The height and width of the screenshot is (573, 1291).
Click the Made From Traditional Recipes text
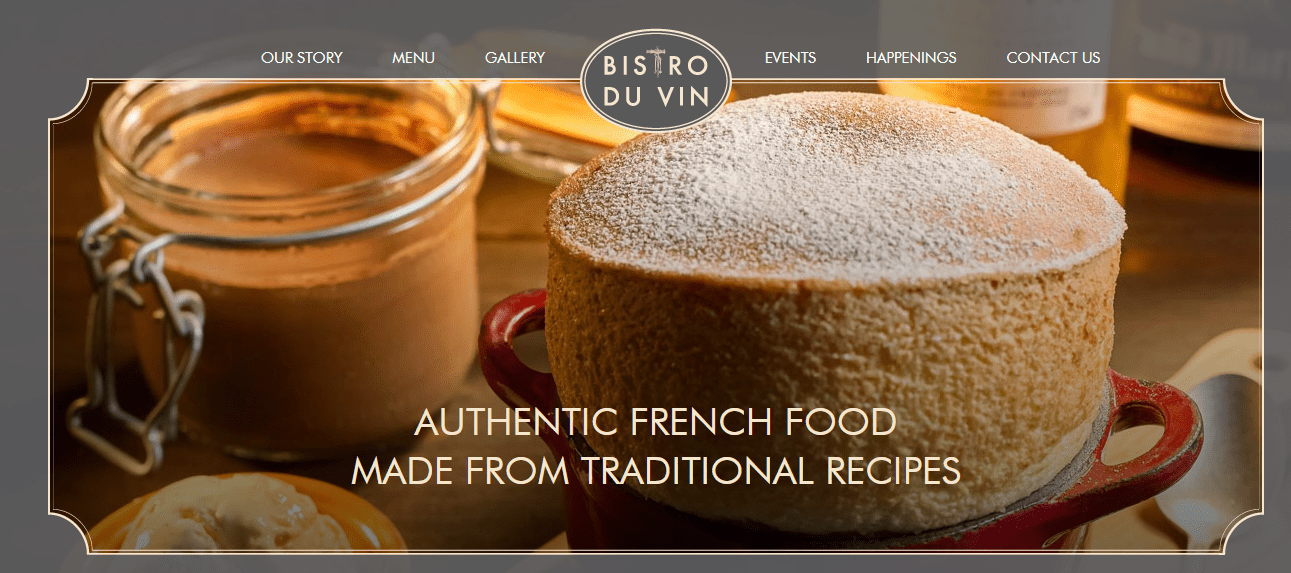click(x=655, y=470)
